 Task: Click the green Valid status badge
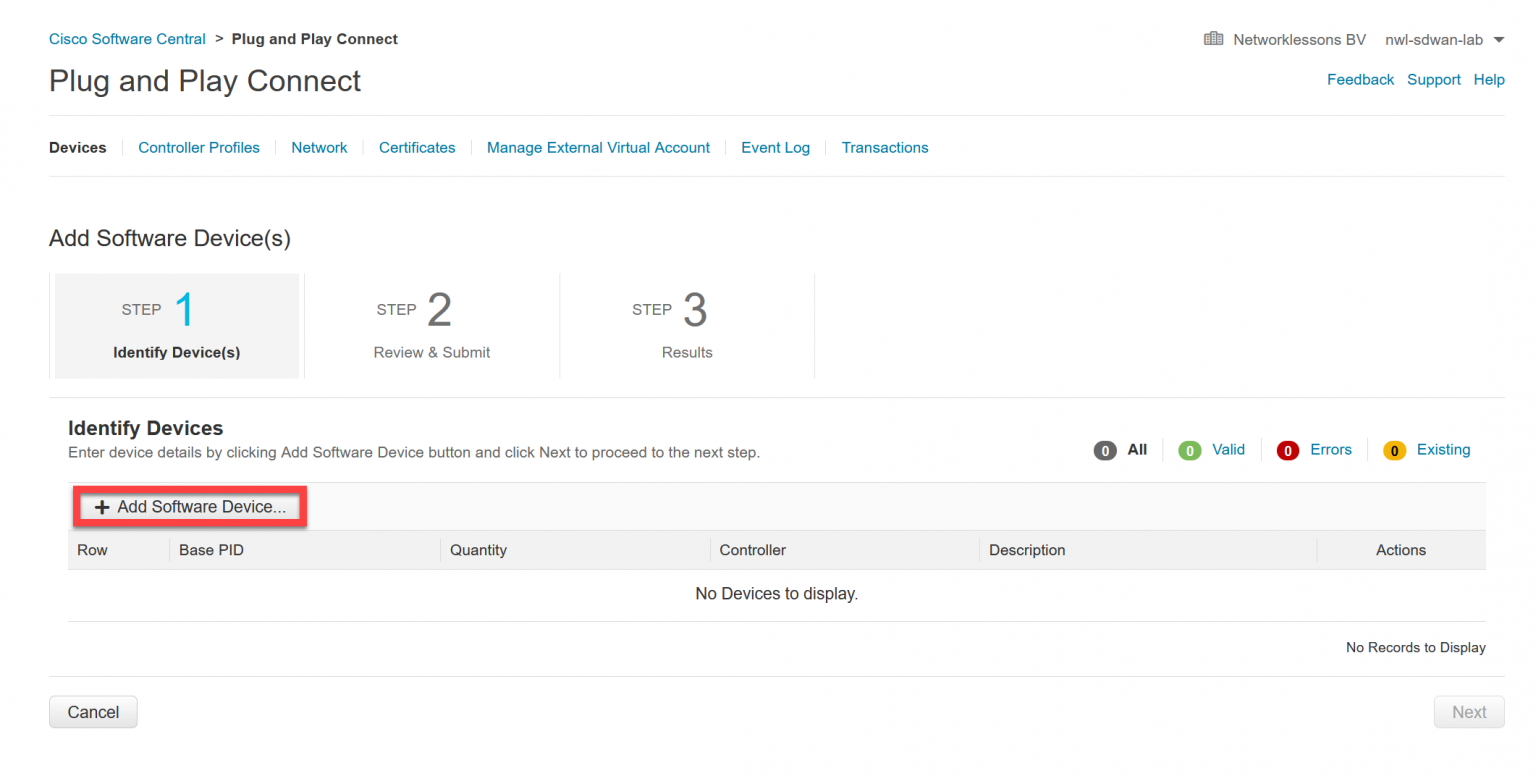(x=1189, y=450)
